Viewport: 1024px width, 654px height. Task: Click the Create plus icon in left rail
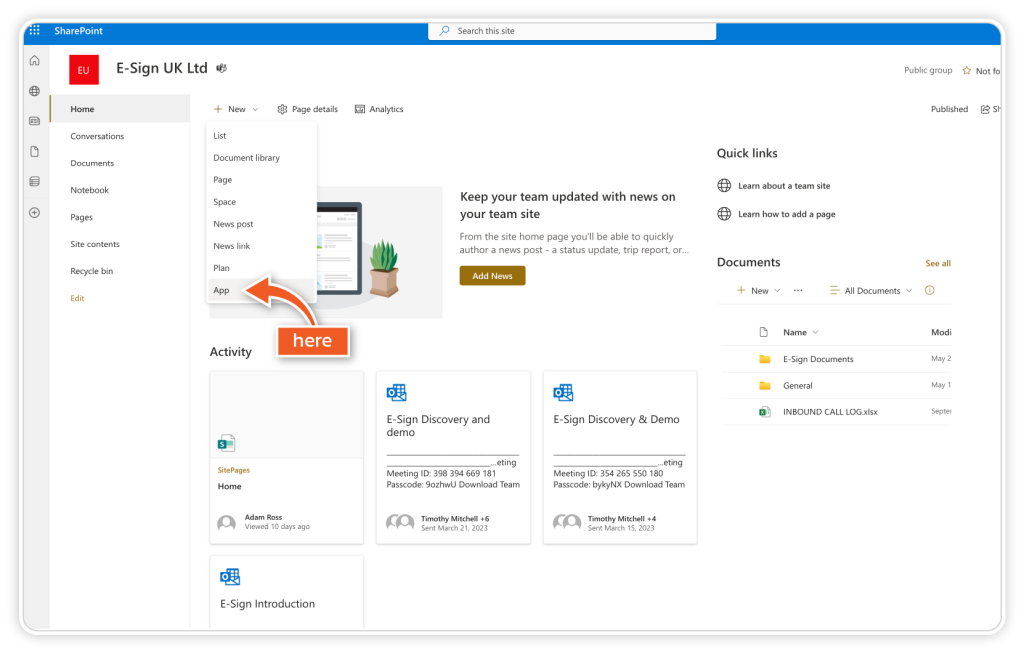click(35, 212)
